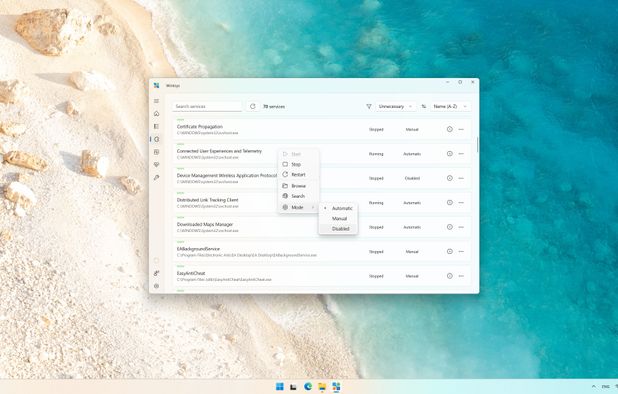Show info for Distributed Link Tracking Client
The height and width of the screenshot is (394, 618).
[450, 203]
